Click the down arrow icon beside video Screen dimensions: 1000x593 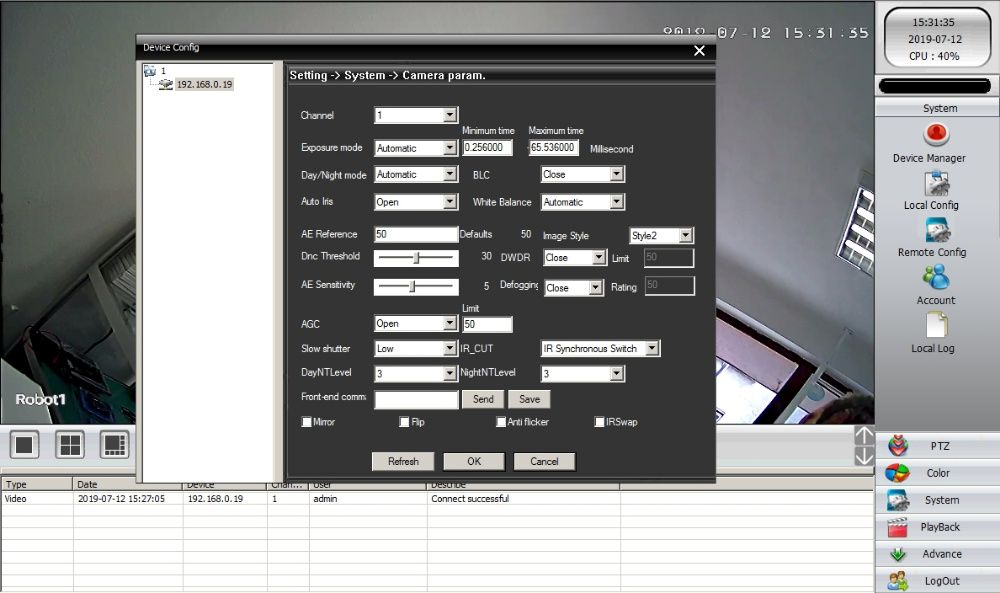pyautogui.click(x=864, y=455)
